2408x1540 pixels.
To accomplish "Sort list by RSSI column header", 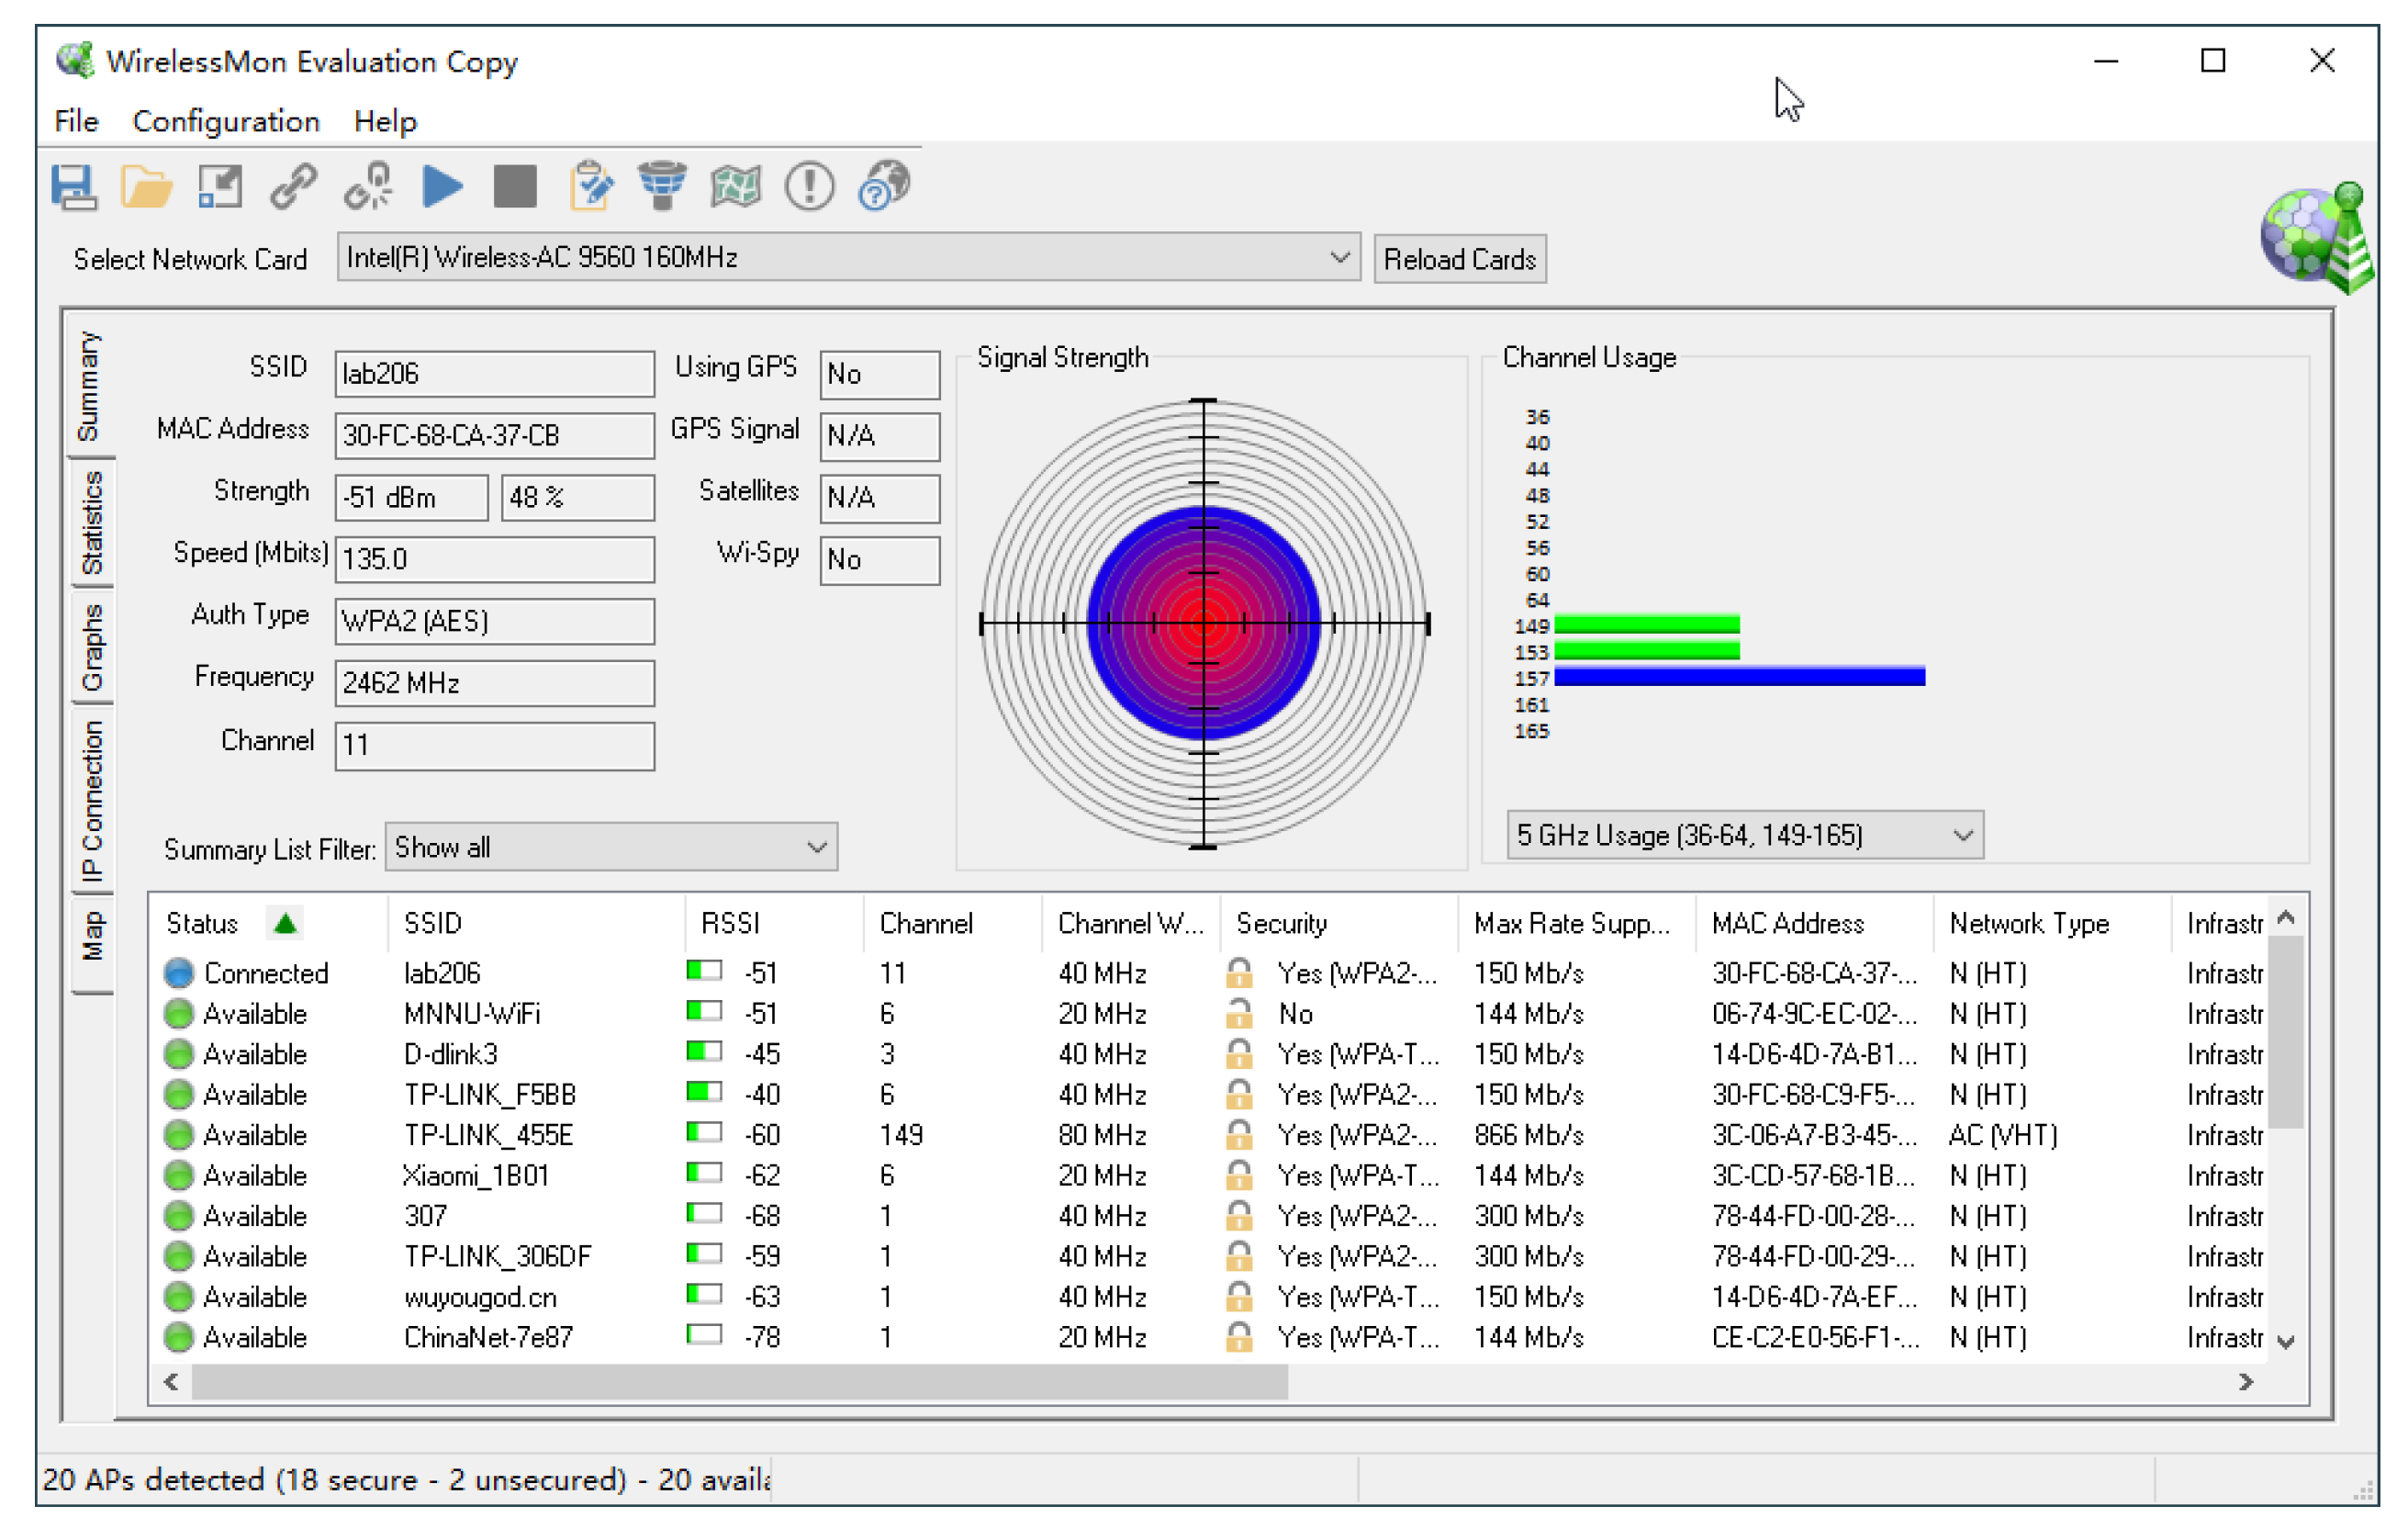I will (x=730, y=924).
